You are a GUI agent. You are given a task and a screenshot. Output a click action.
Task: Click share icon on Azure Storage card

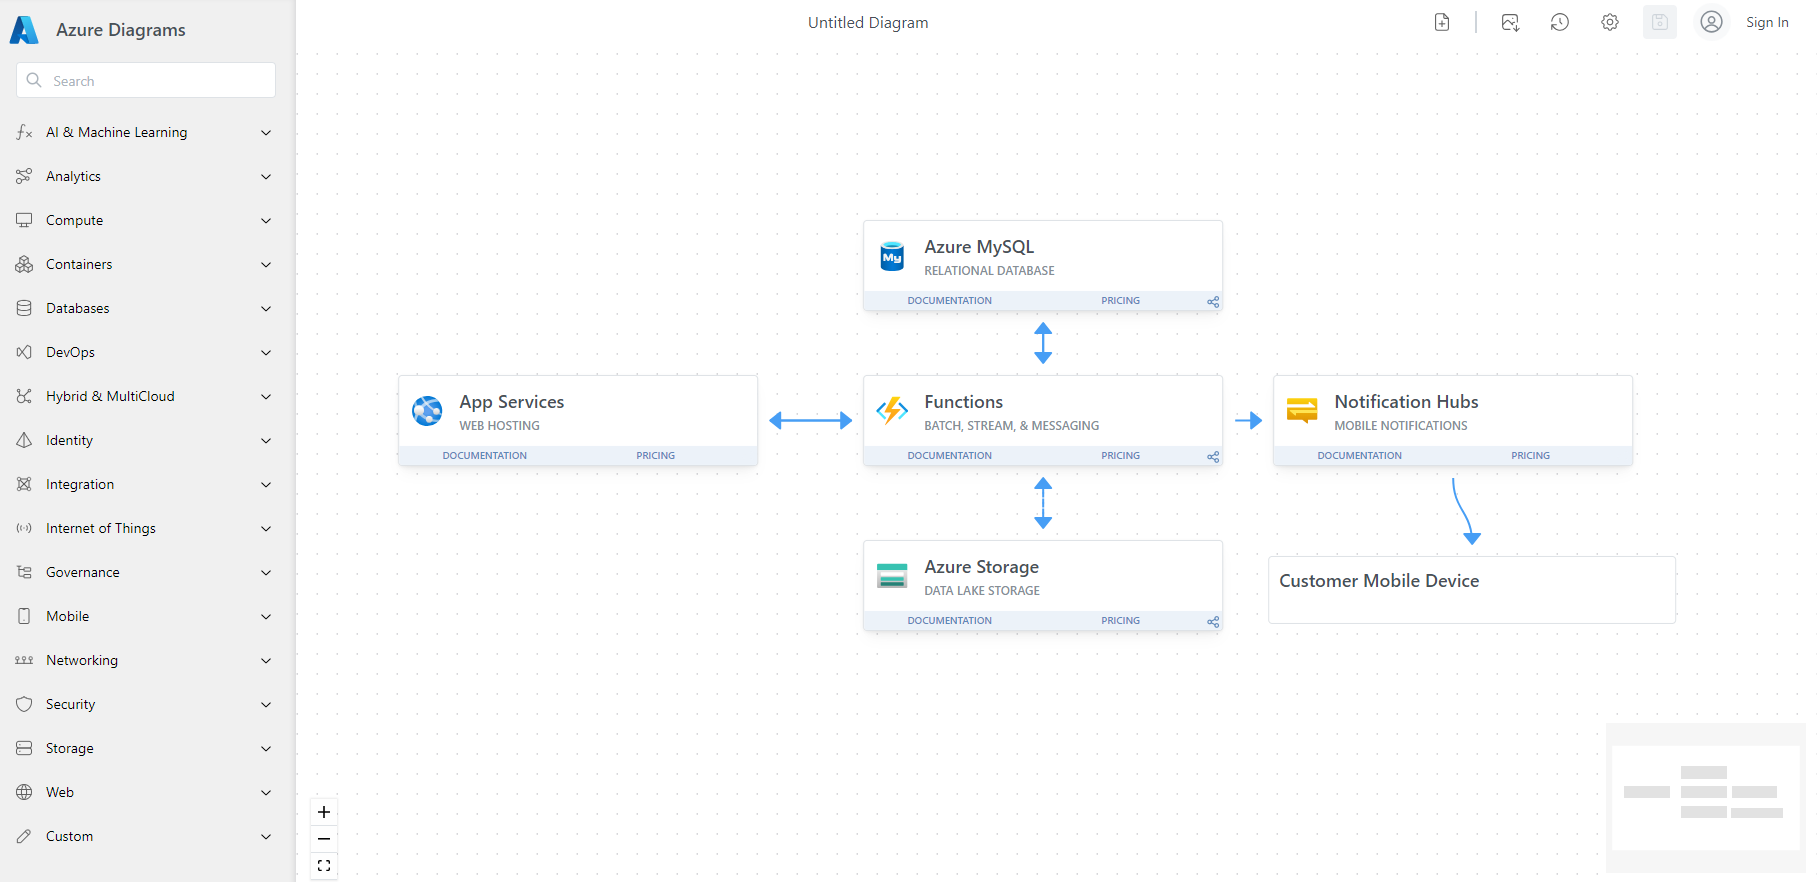(1213, 621)
